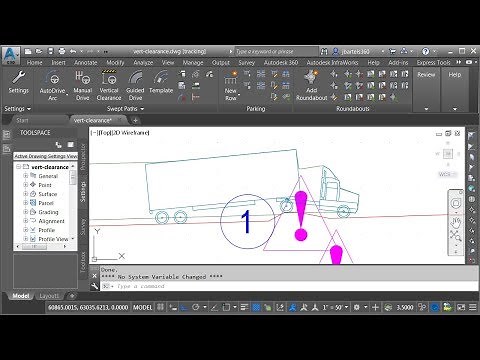
Task: Toggle Polar Tracking in status bar
Action: coord(196,307)
